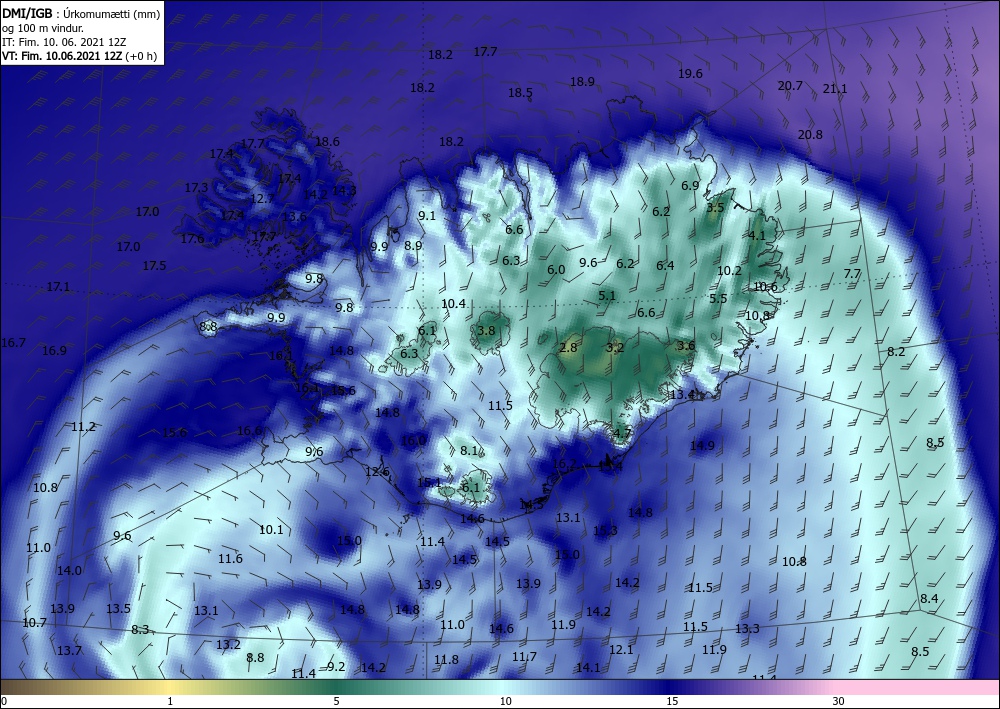Click the '1' label on the color scale
The height and width of the screenshot is (709, 1000).
tap(170, 702)
